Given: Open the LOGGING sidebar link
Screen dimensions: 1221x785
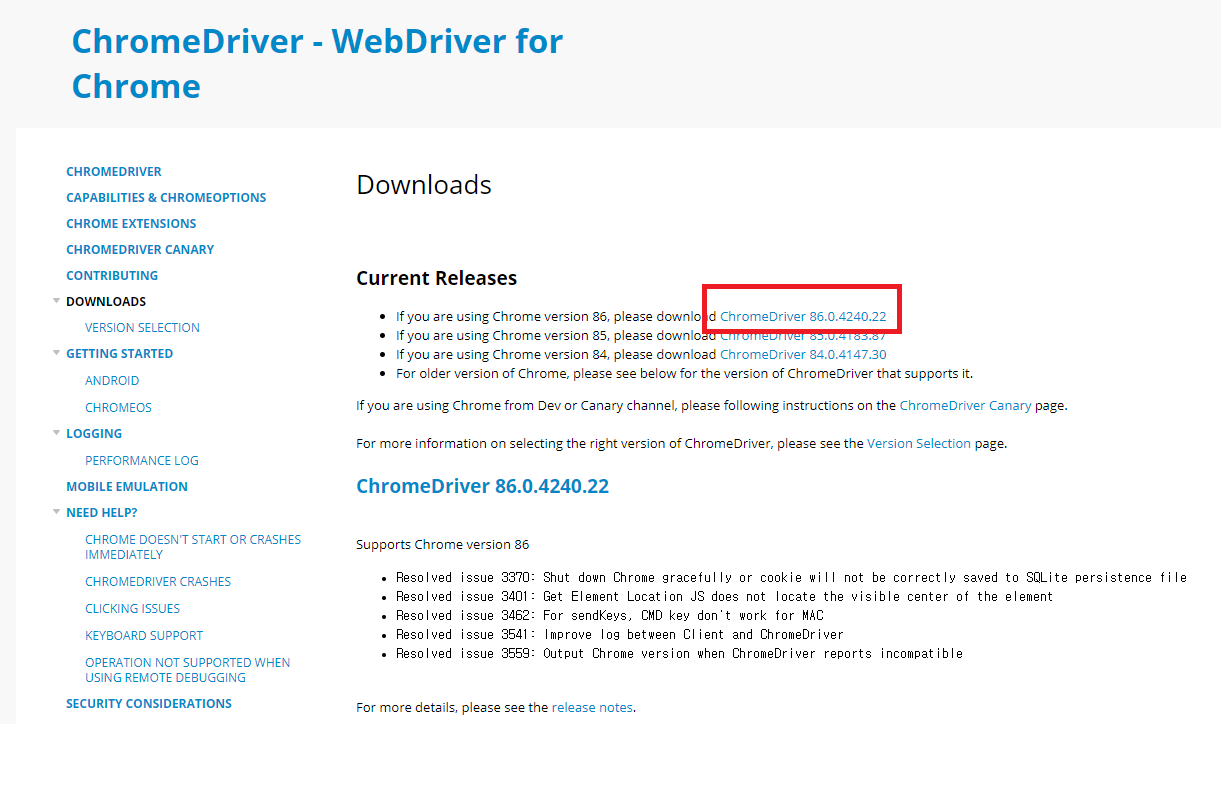Looking at the screenshot, I should coord(94,434).
